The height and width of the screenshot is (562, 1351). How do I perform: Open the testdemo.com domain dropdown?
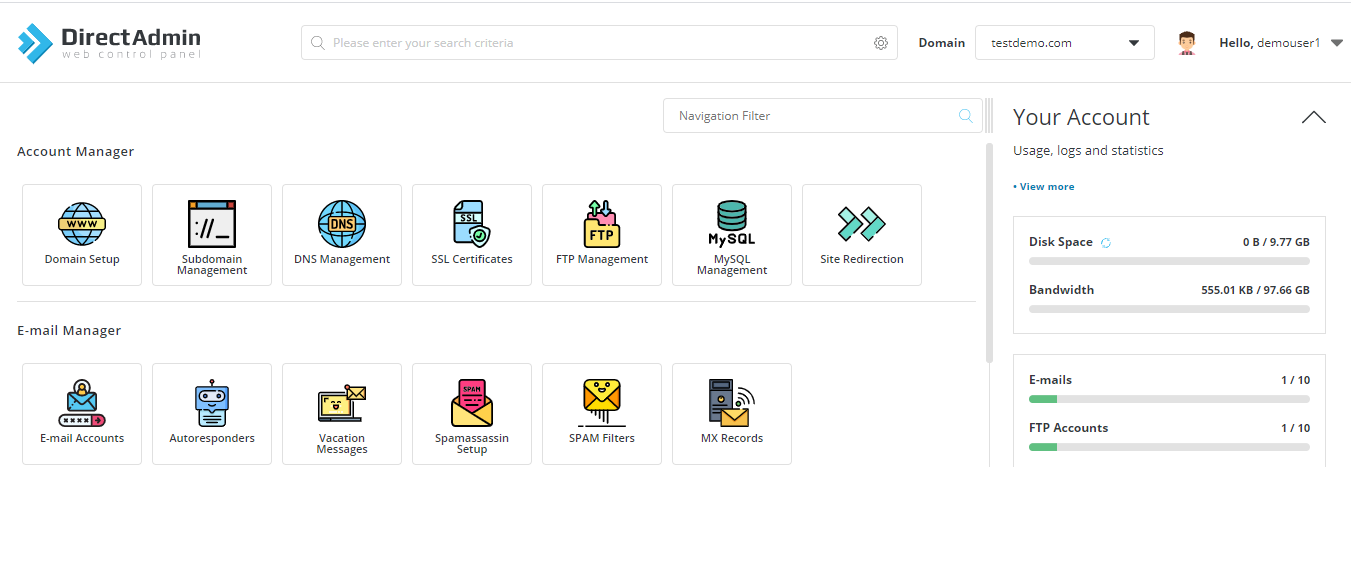[1065, 43]
